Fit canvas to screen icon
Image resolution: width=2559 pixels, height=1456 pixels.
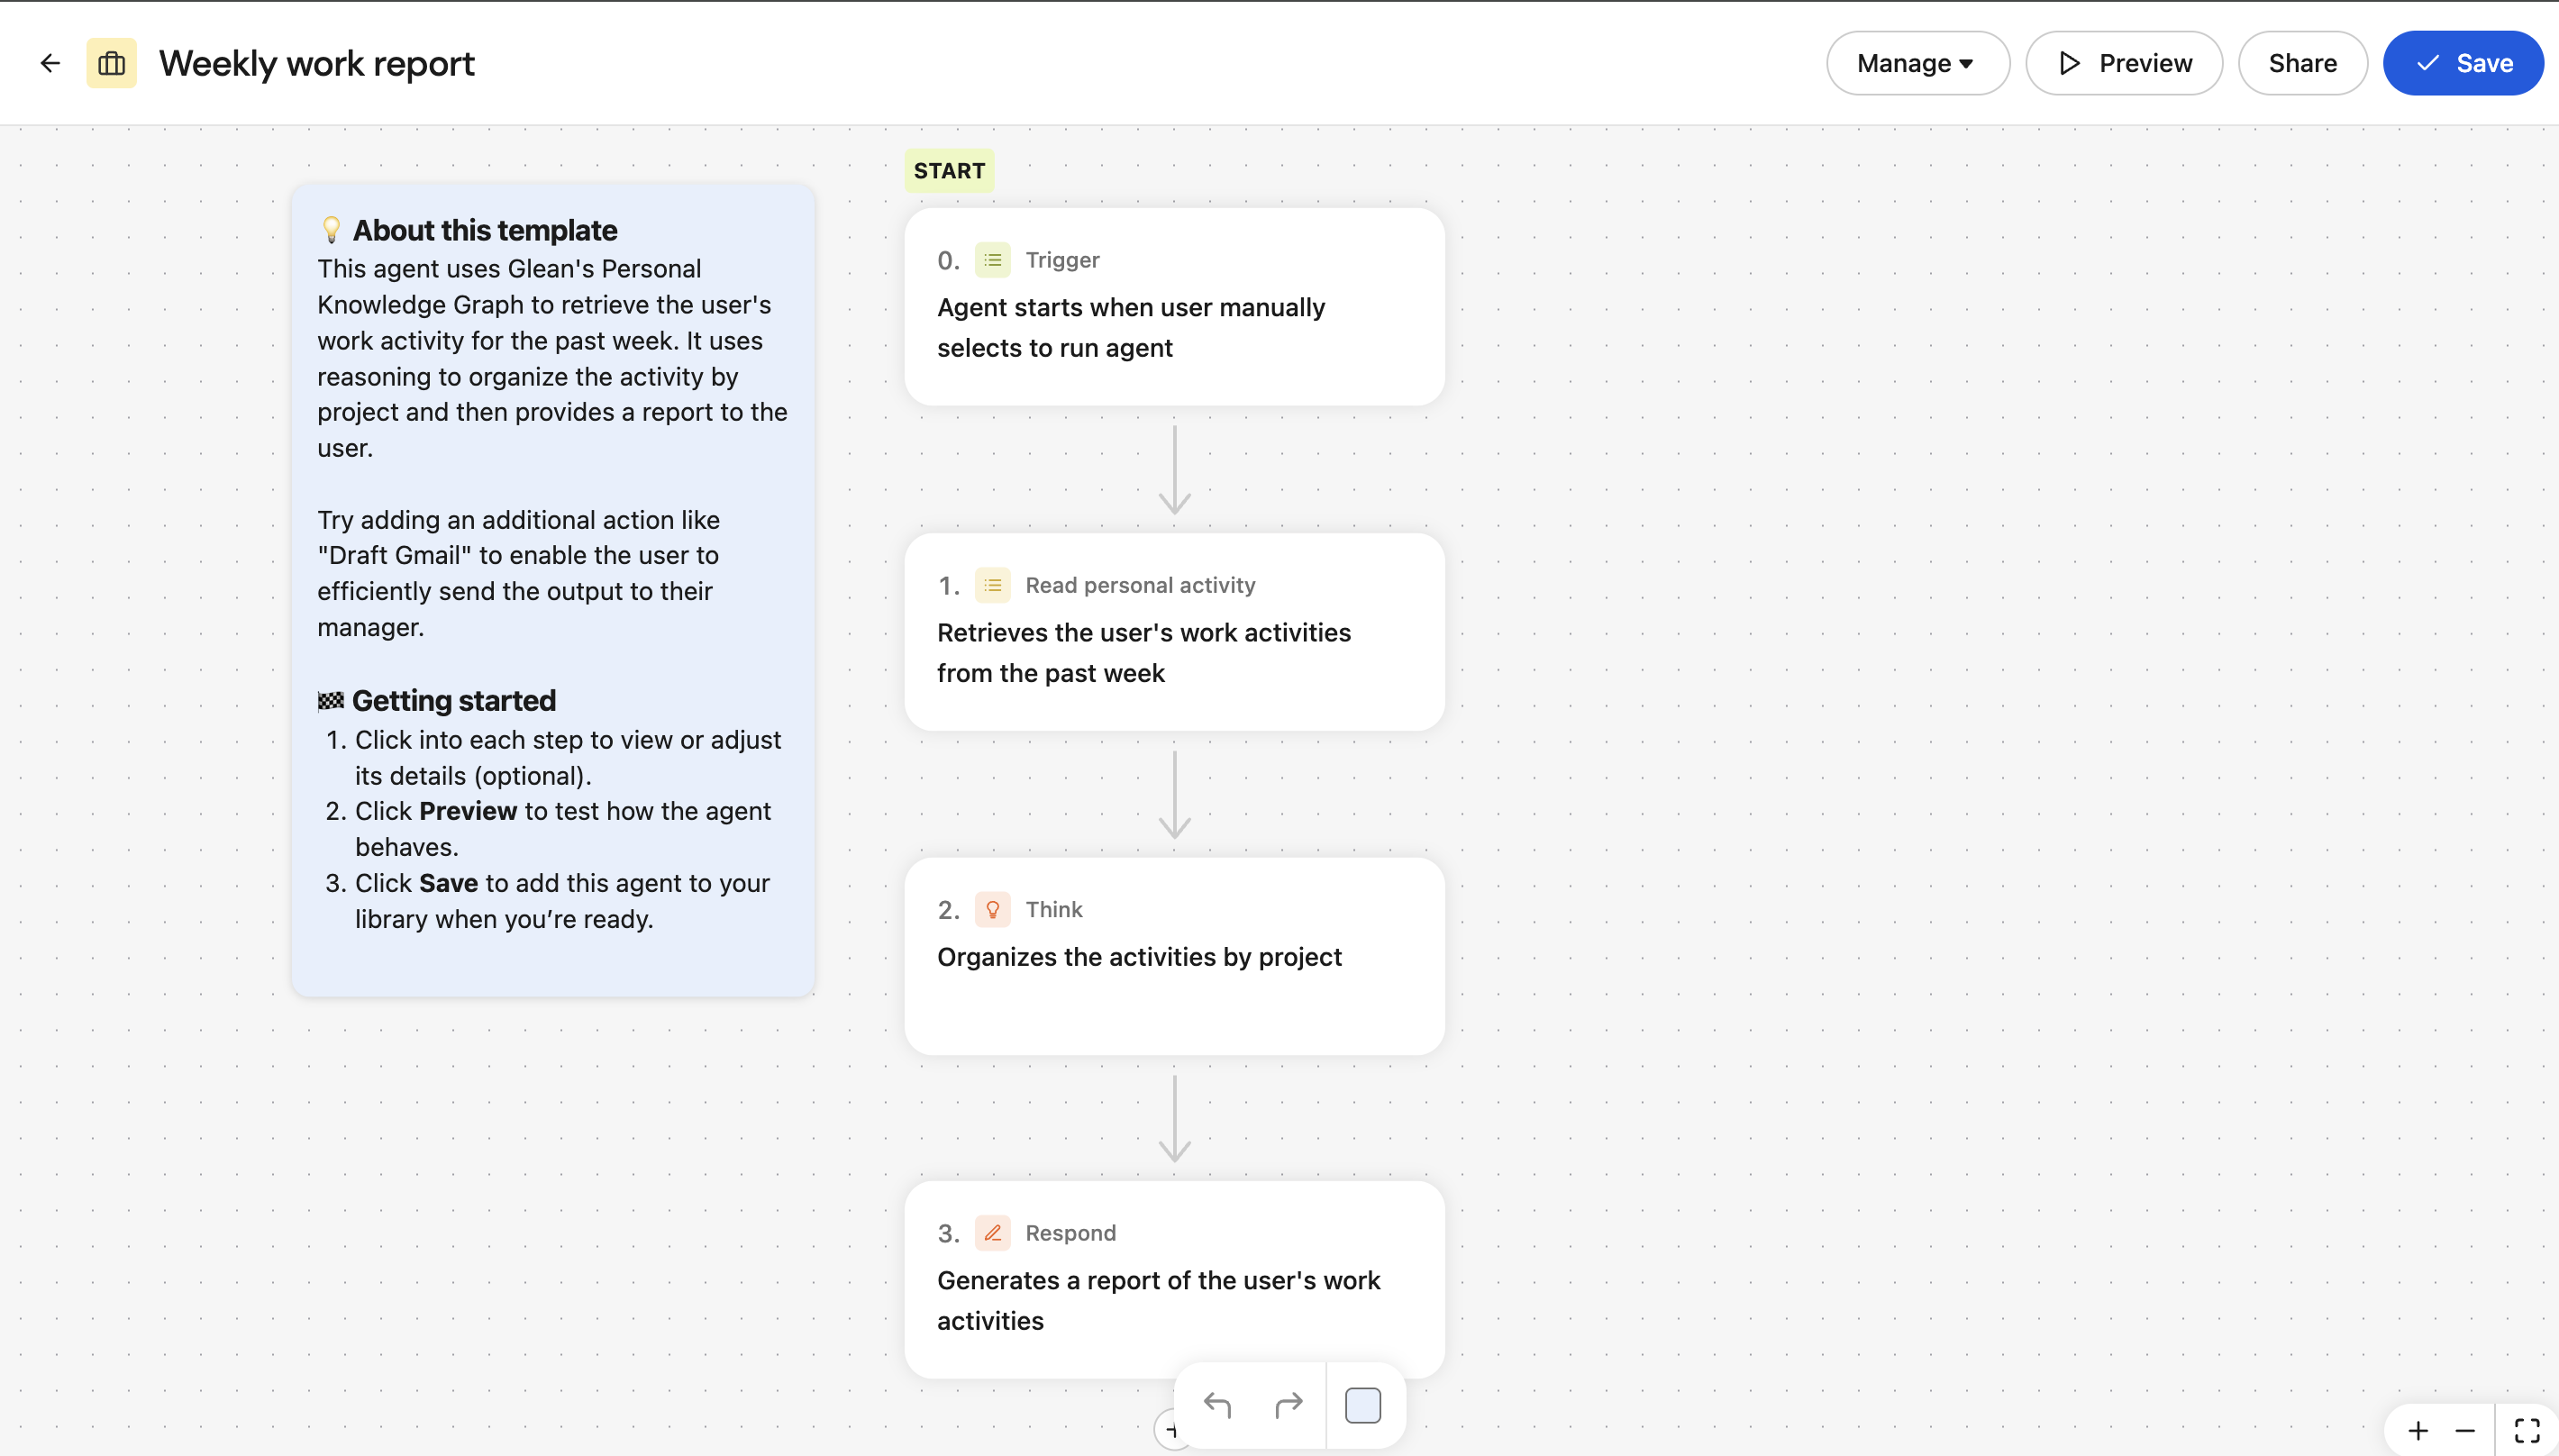click(x=2527, y=1431)
